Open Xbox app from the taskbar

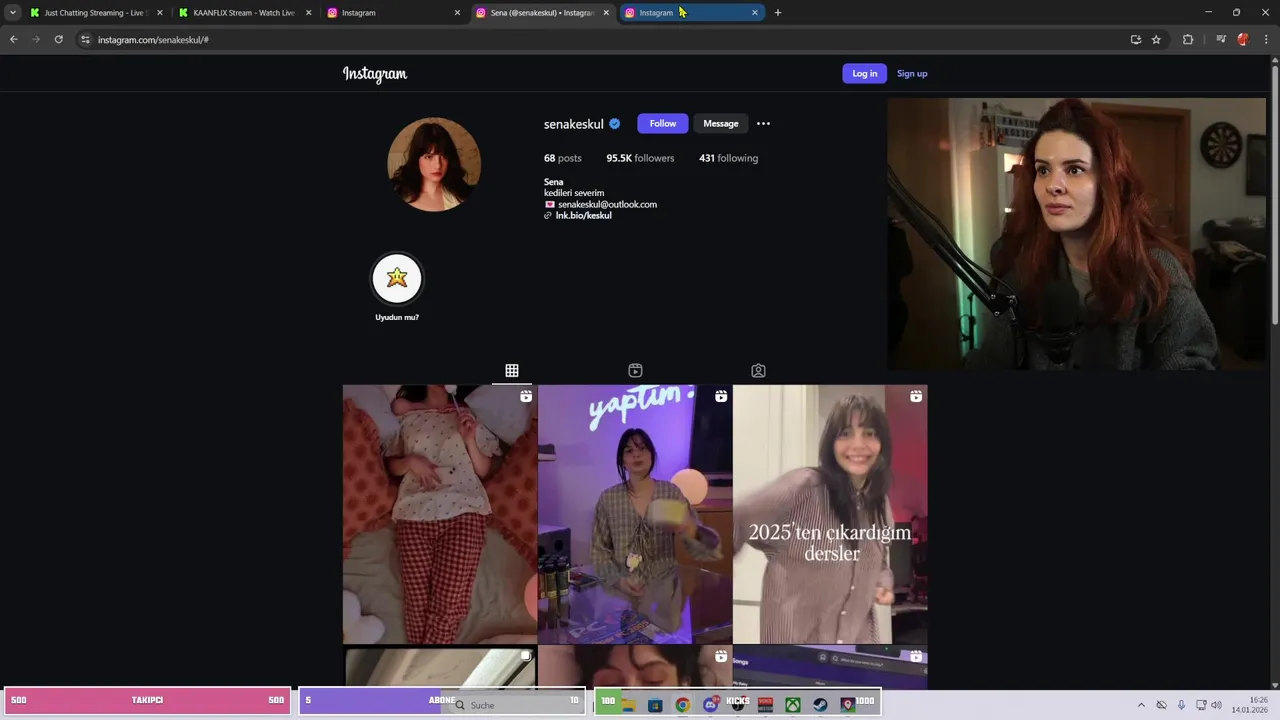click(x=792, y=705)
